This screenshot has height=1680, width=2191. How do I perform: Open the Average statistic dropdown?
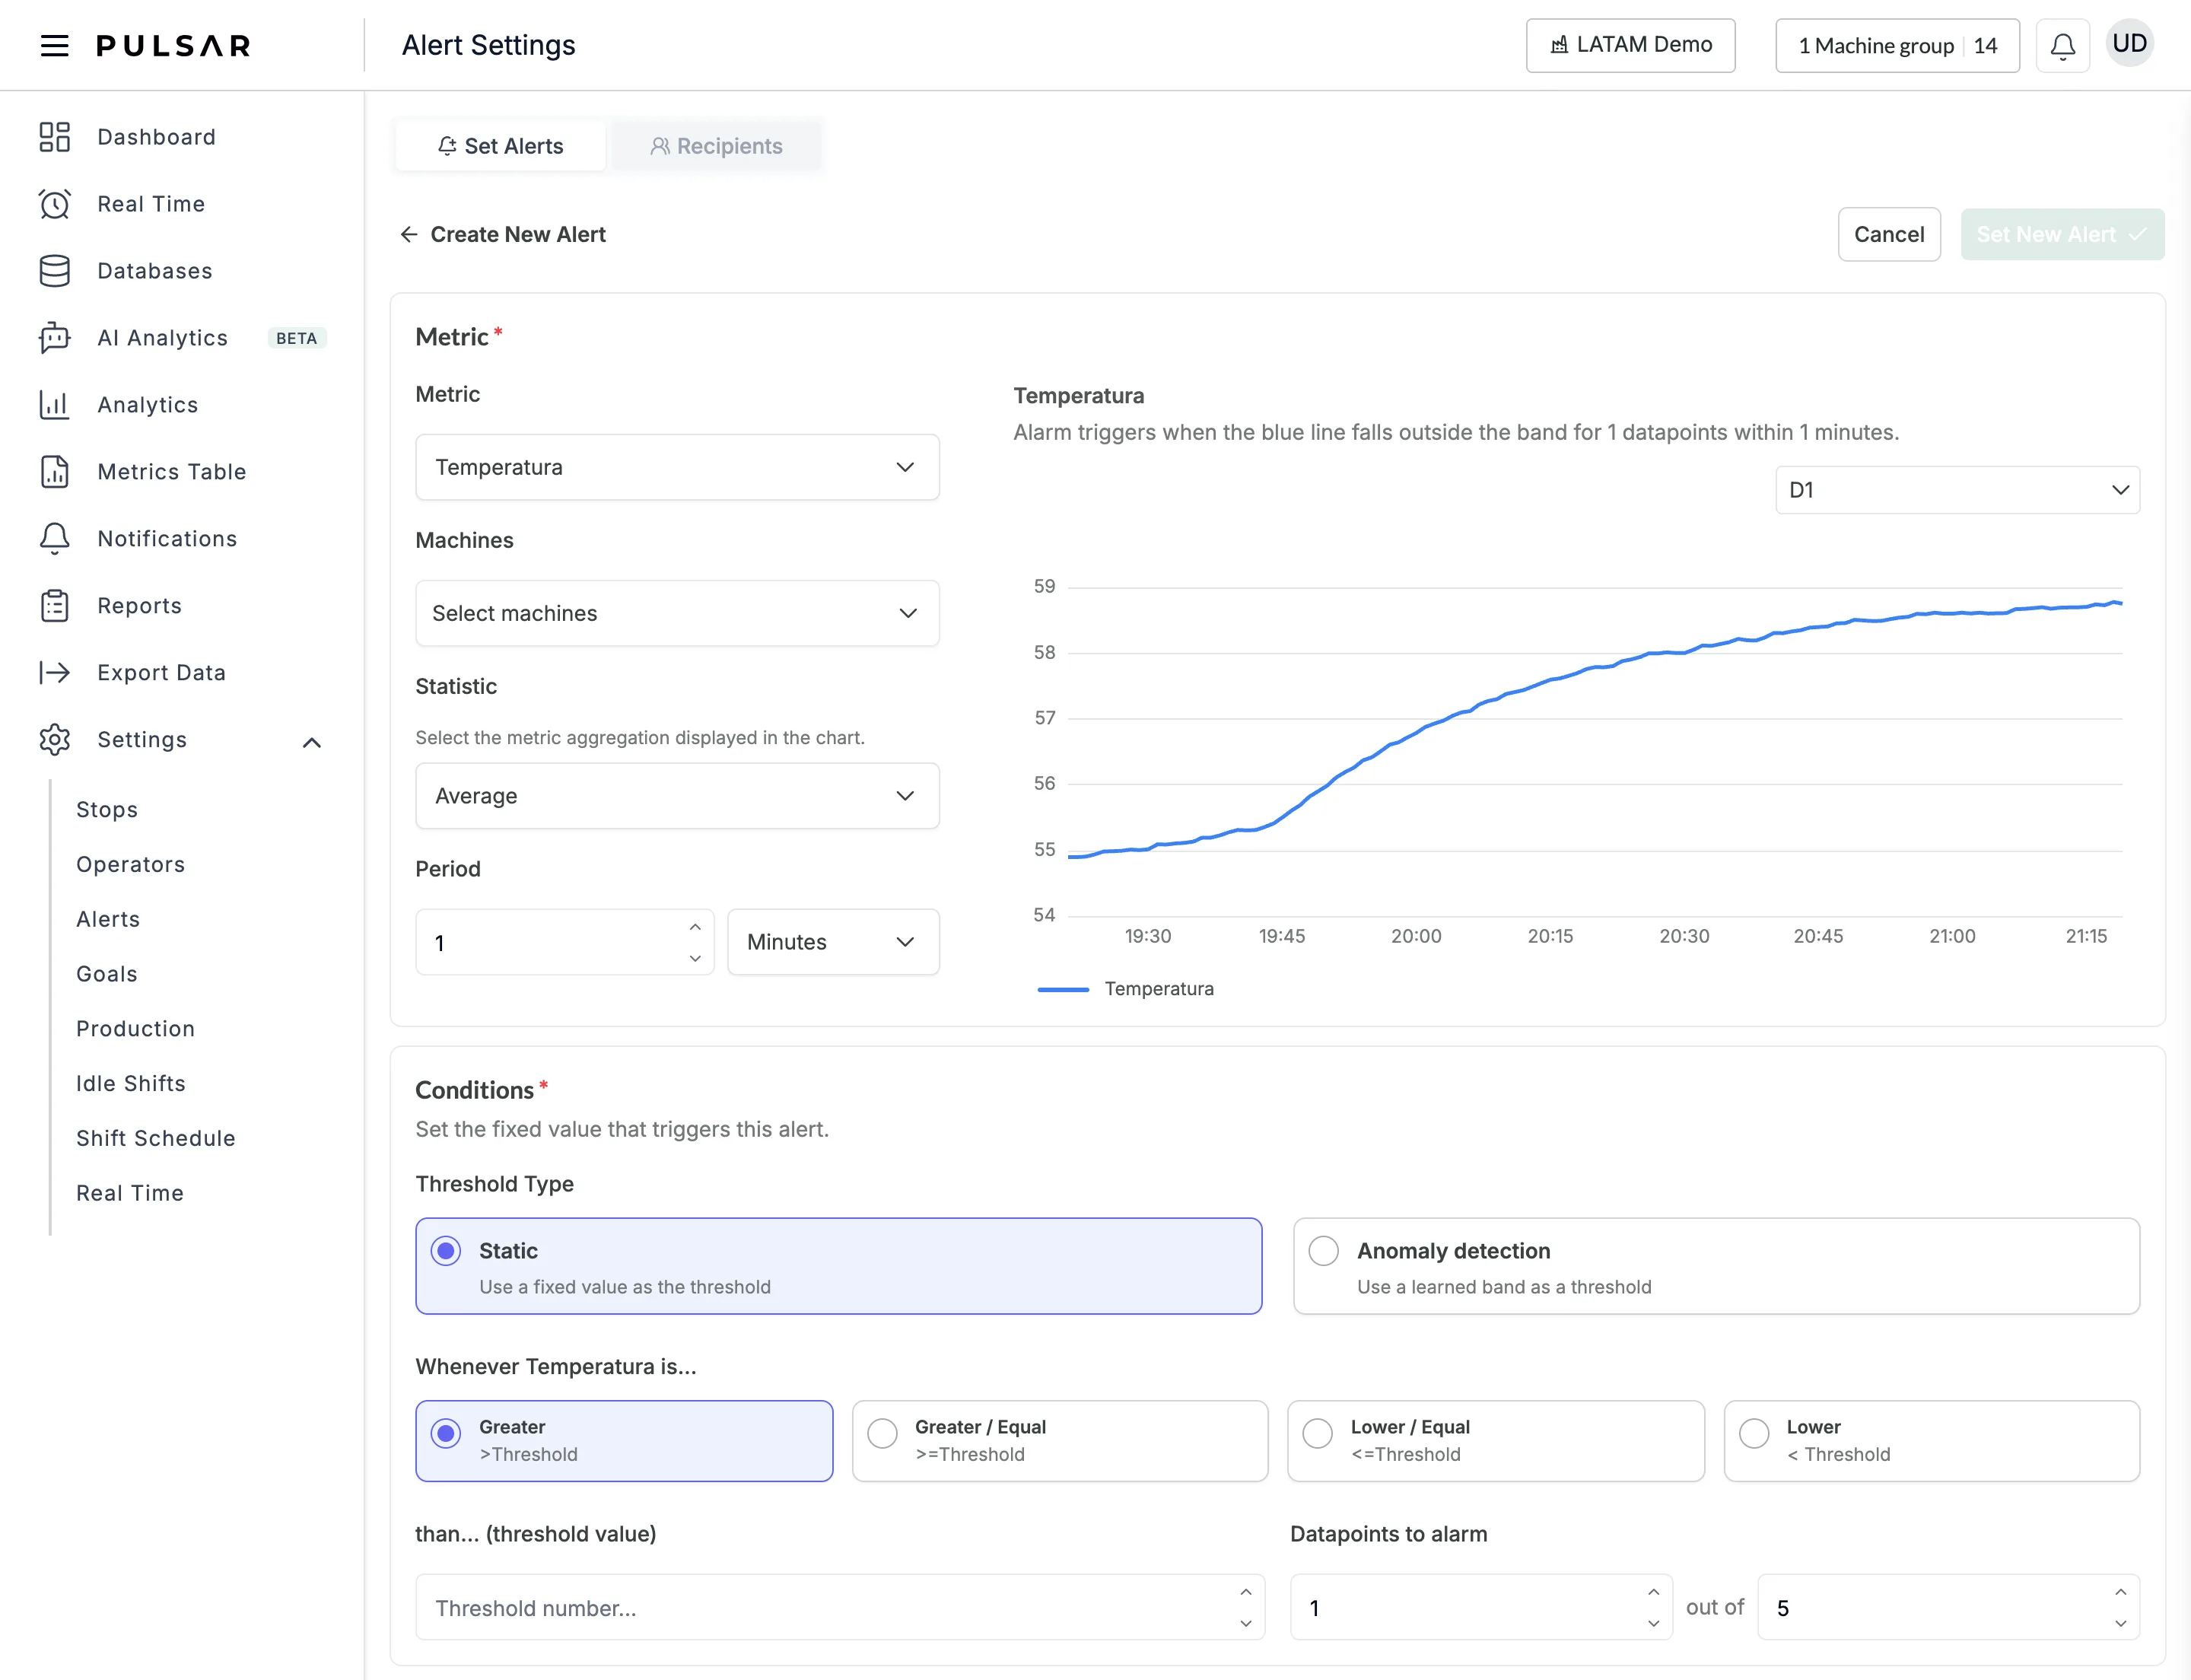coord(677,796)
